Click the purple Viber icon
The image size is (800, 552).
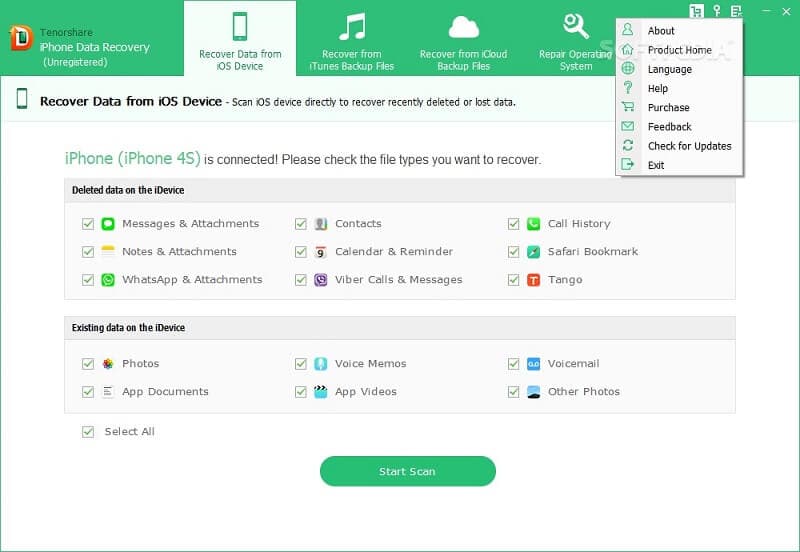click(x=321, y=280)
